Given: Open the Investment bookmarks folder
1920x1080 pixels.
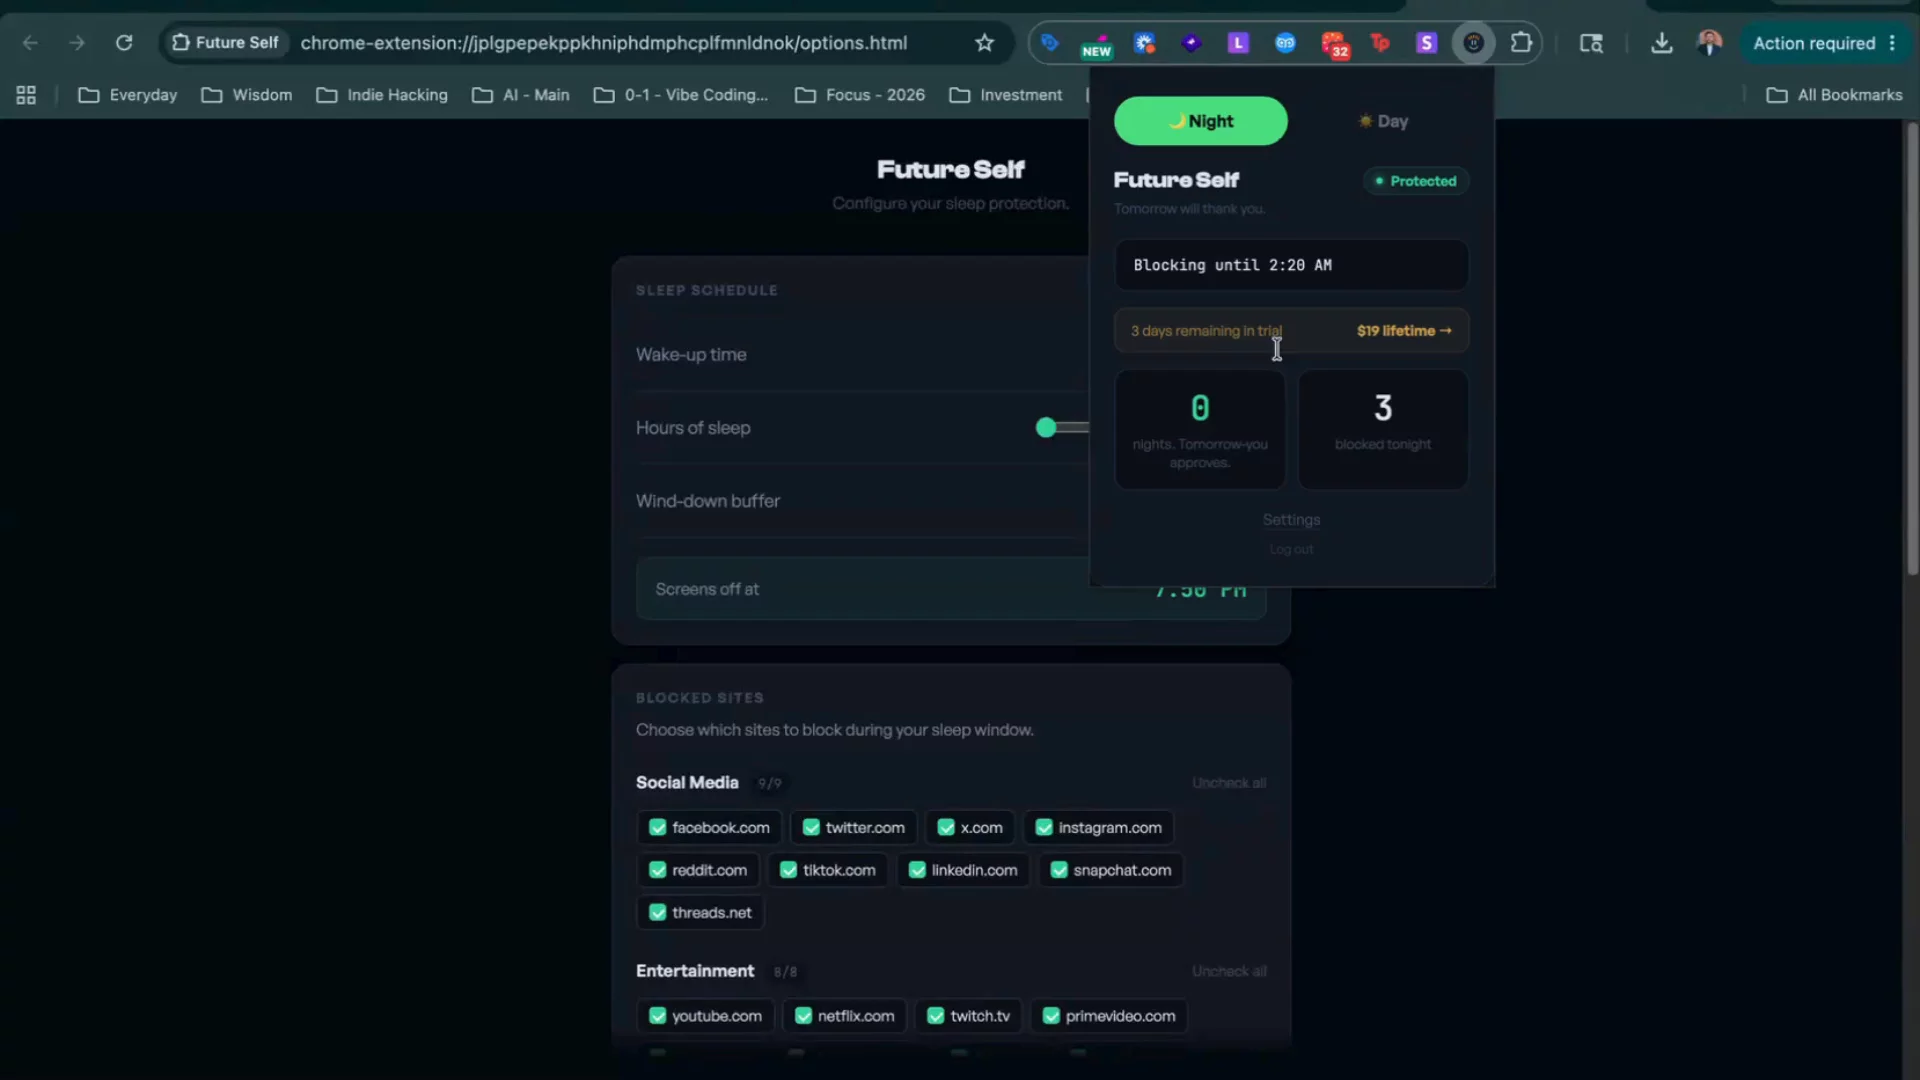Looking at the screenshot, I should pos(1006,95).
